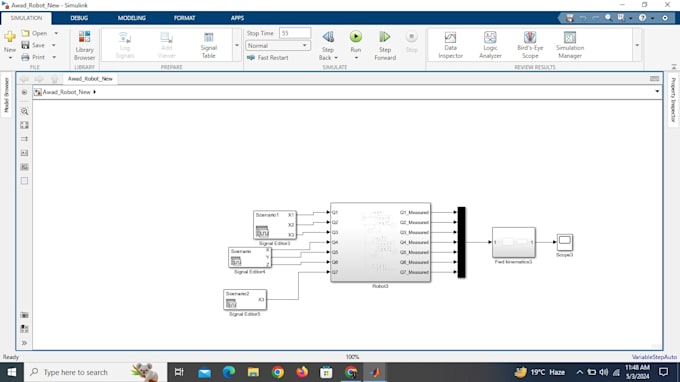Expand the Prepare gallery dropdown

(x=237, y=45)
